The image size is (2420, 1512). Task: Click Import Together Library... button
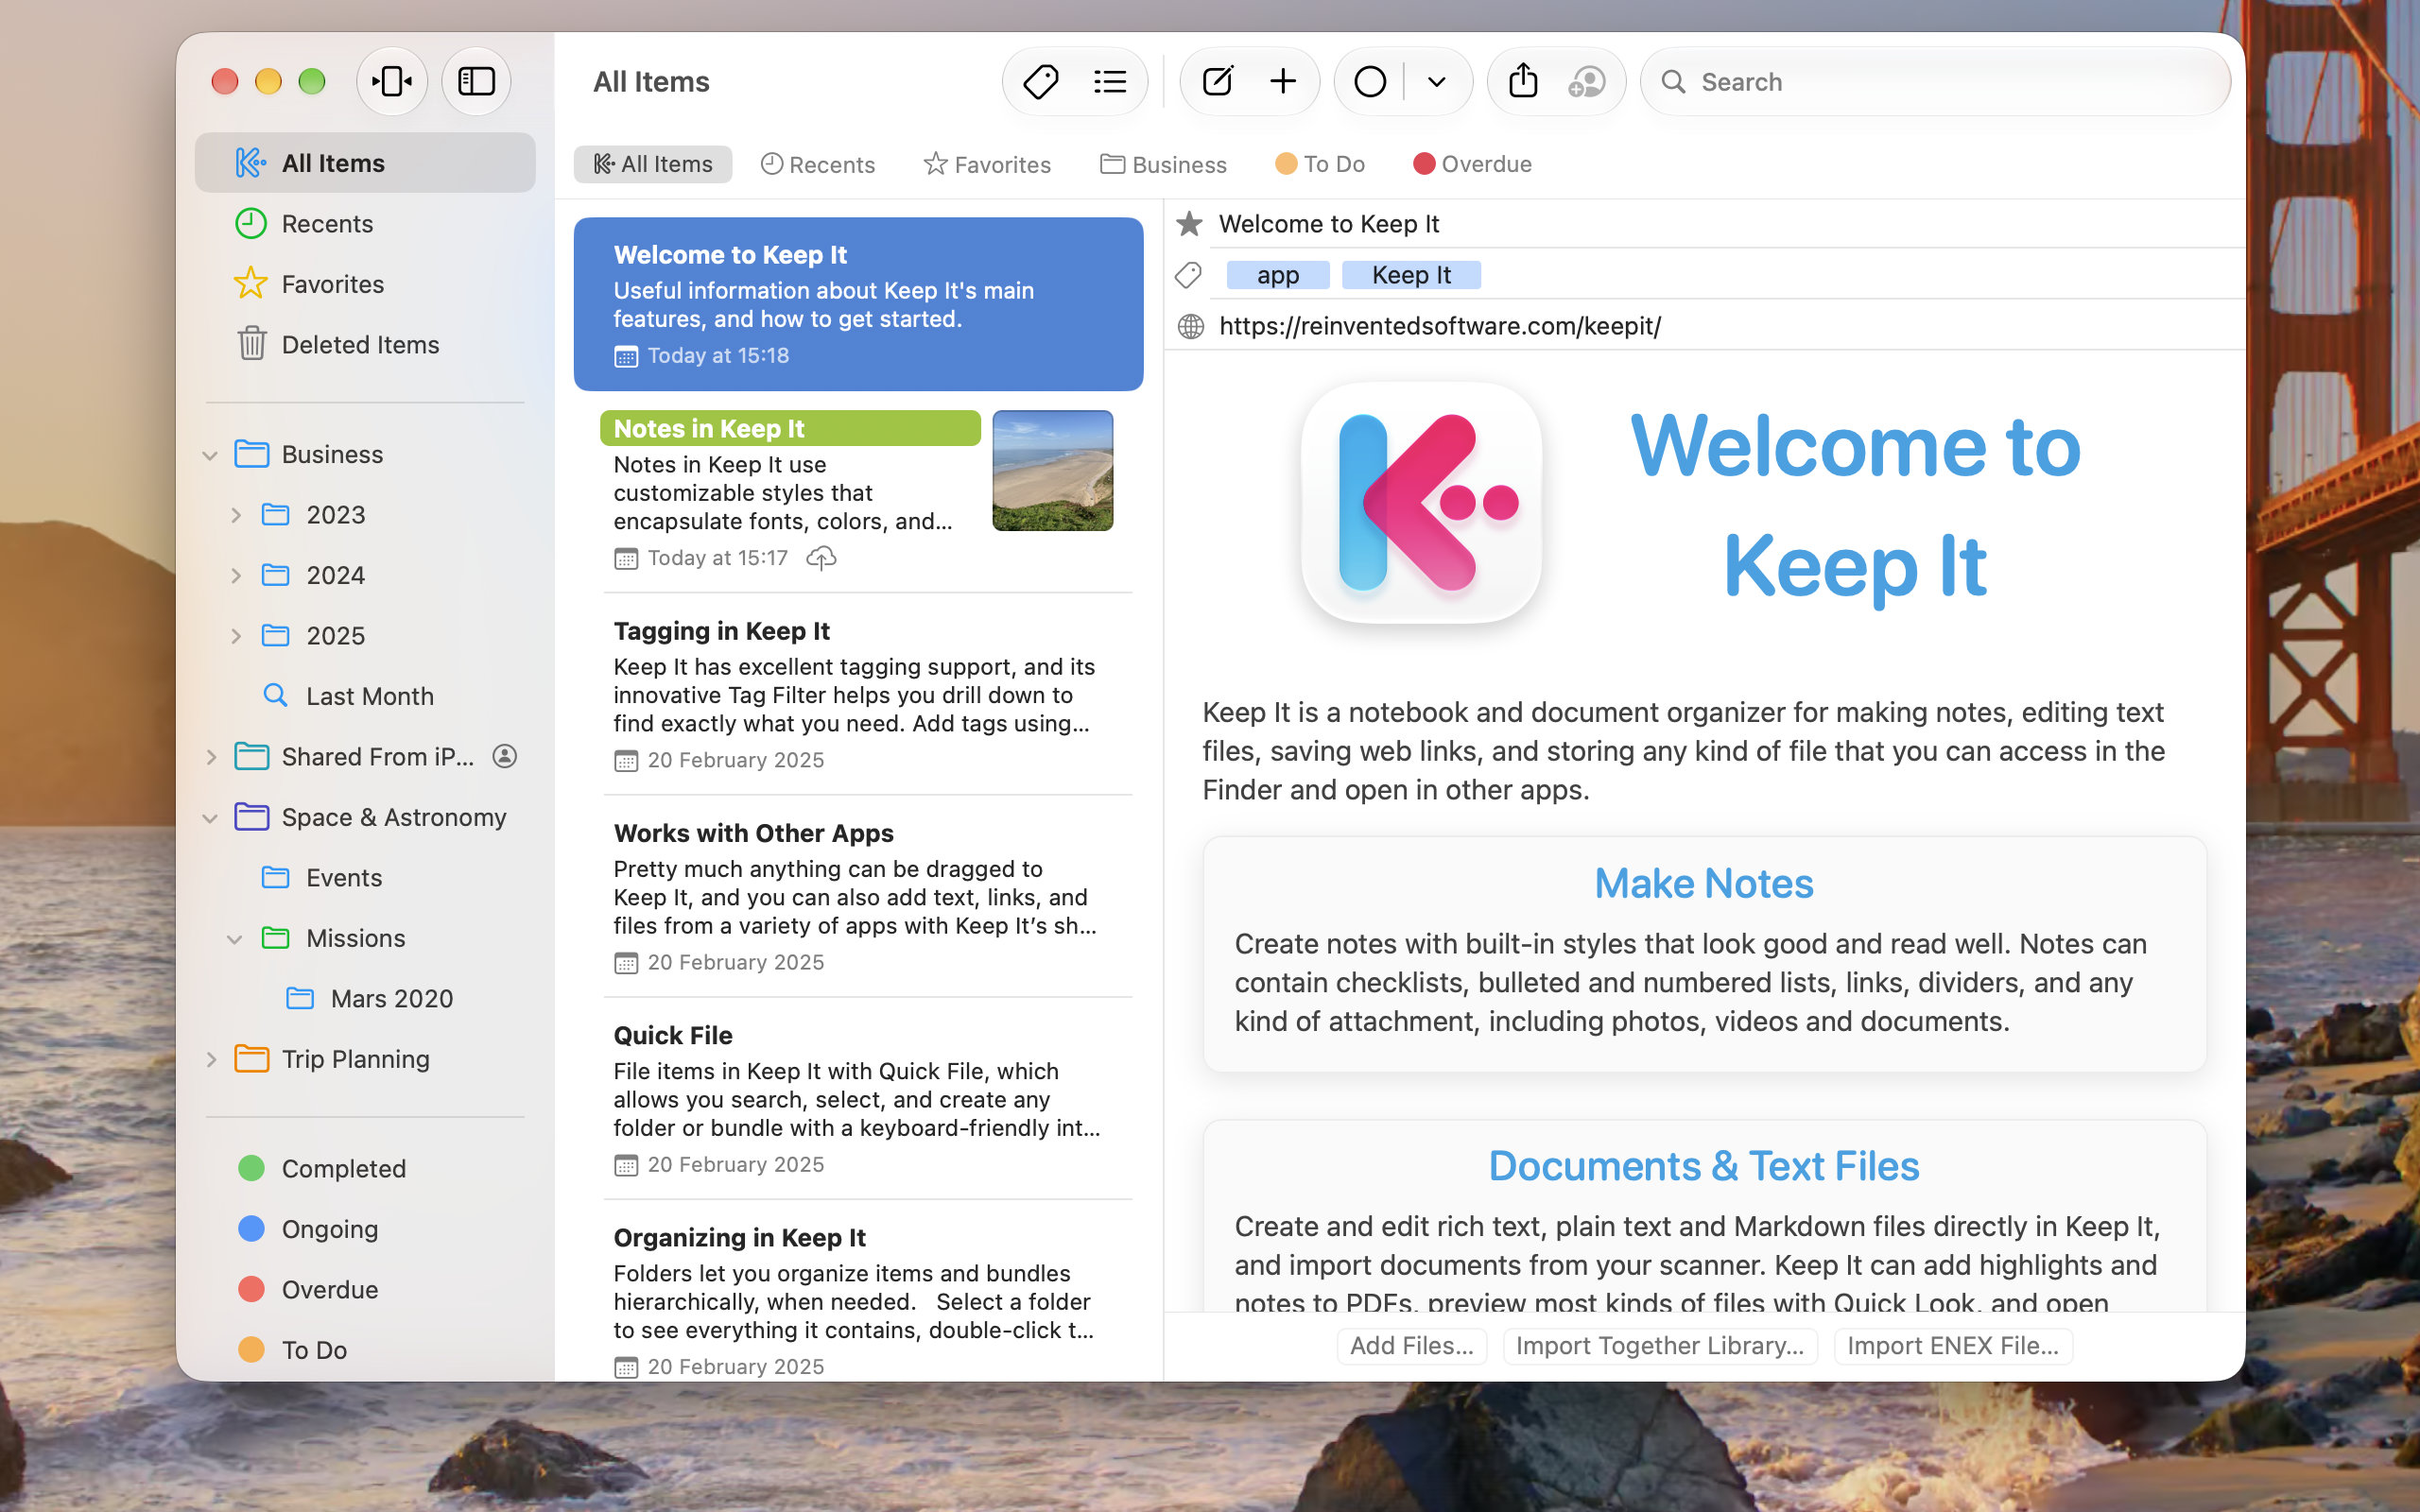click(1659, 1346)
